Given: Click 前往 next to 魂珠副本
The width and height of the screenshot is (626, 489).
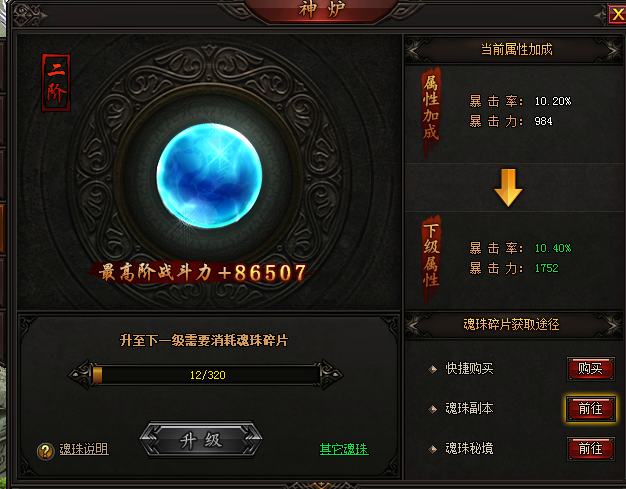Looking at the screenshot, I should [590, 409].
